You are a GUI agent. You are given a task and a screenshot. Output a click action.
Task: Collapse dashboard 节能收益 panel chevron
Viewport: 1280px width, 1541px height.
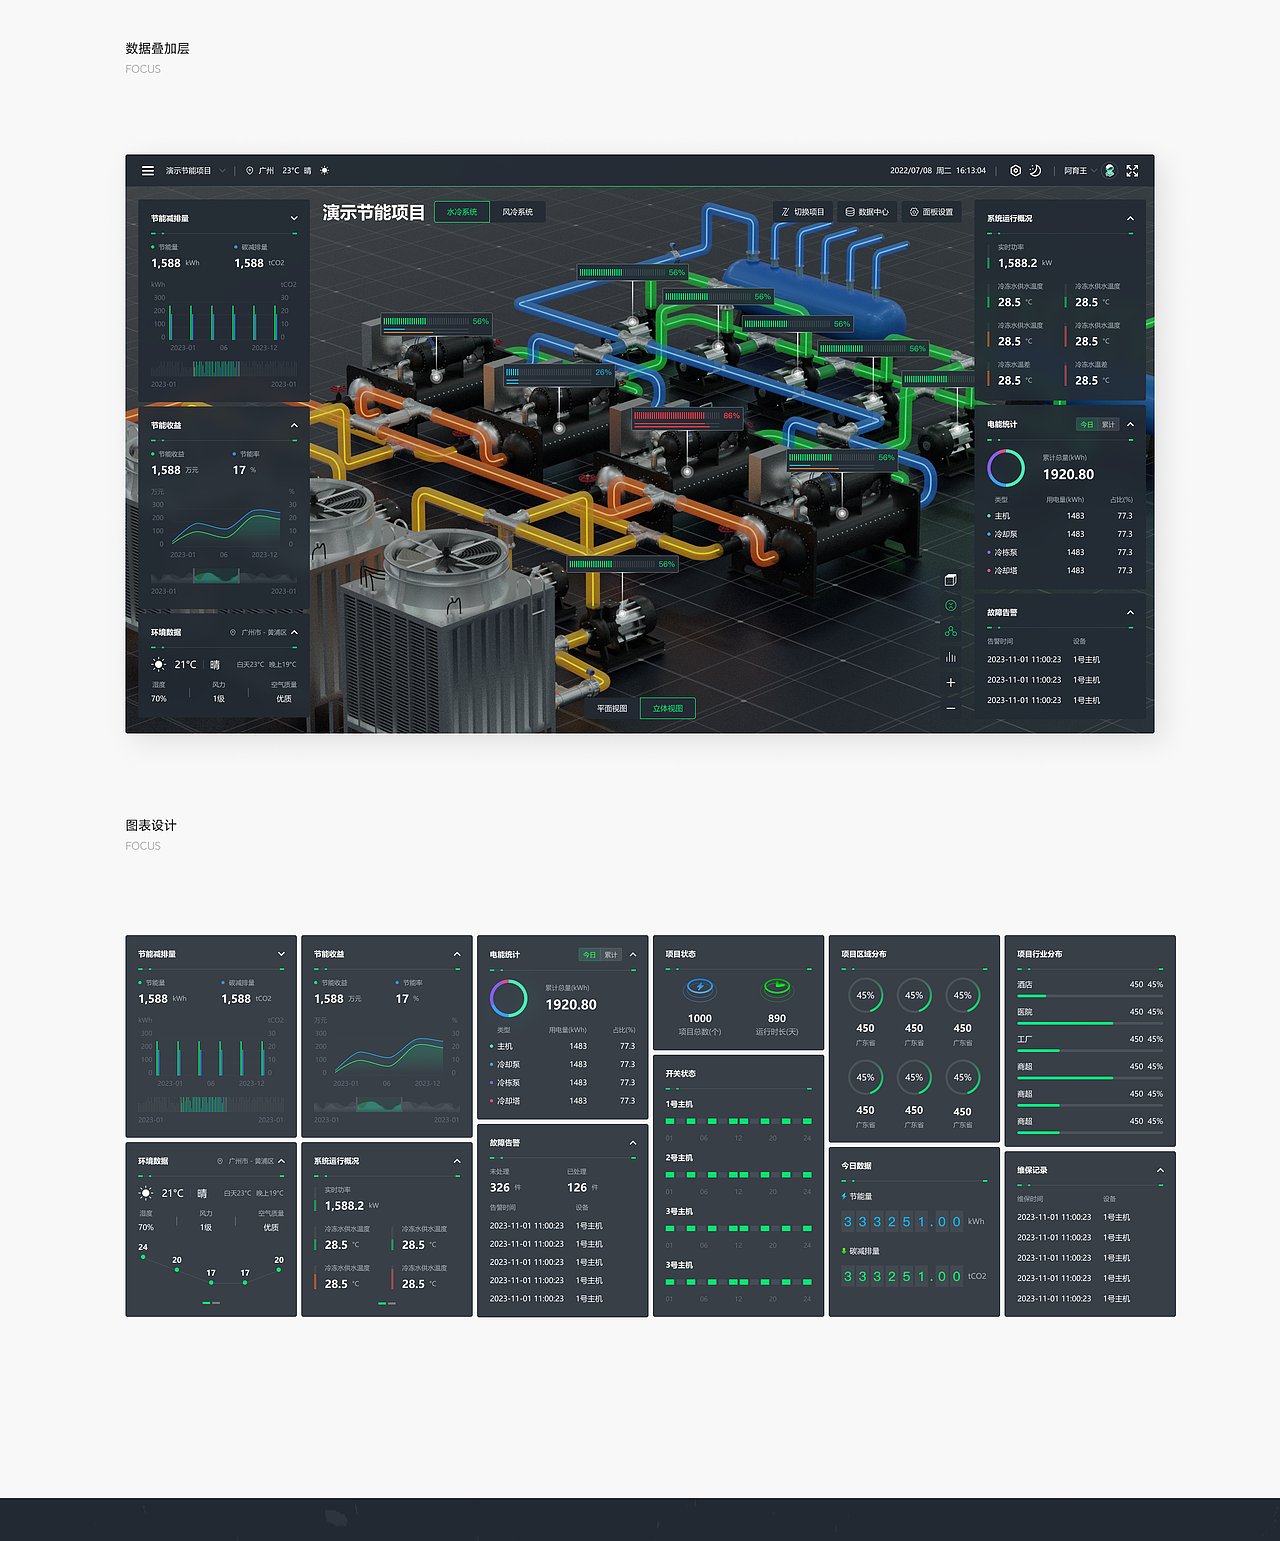pos(294,425)
